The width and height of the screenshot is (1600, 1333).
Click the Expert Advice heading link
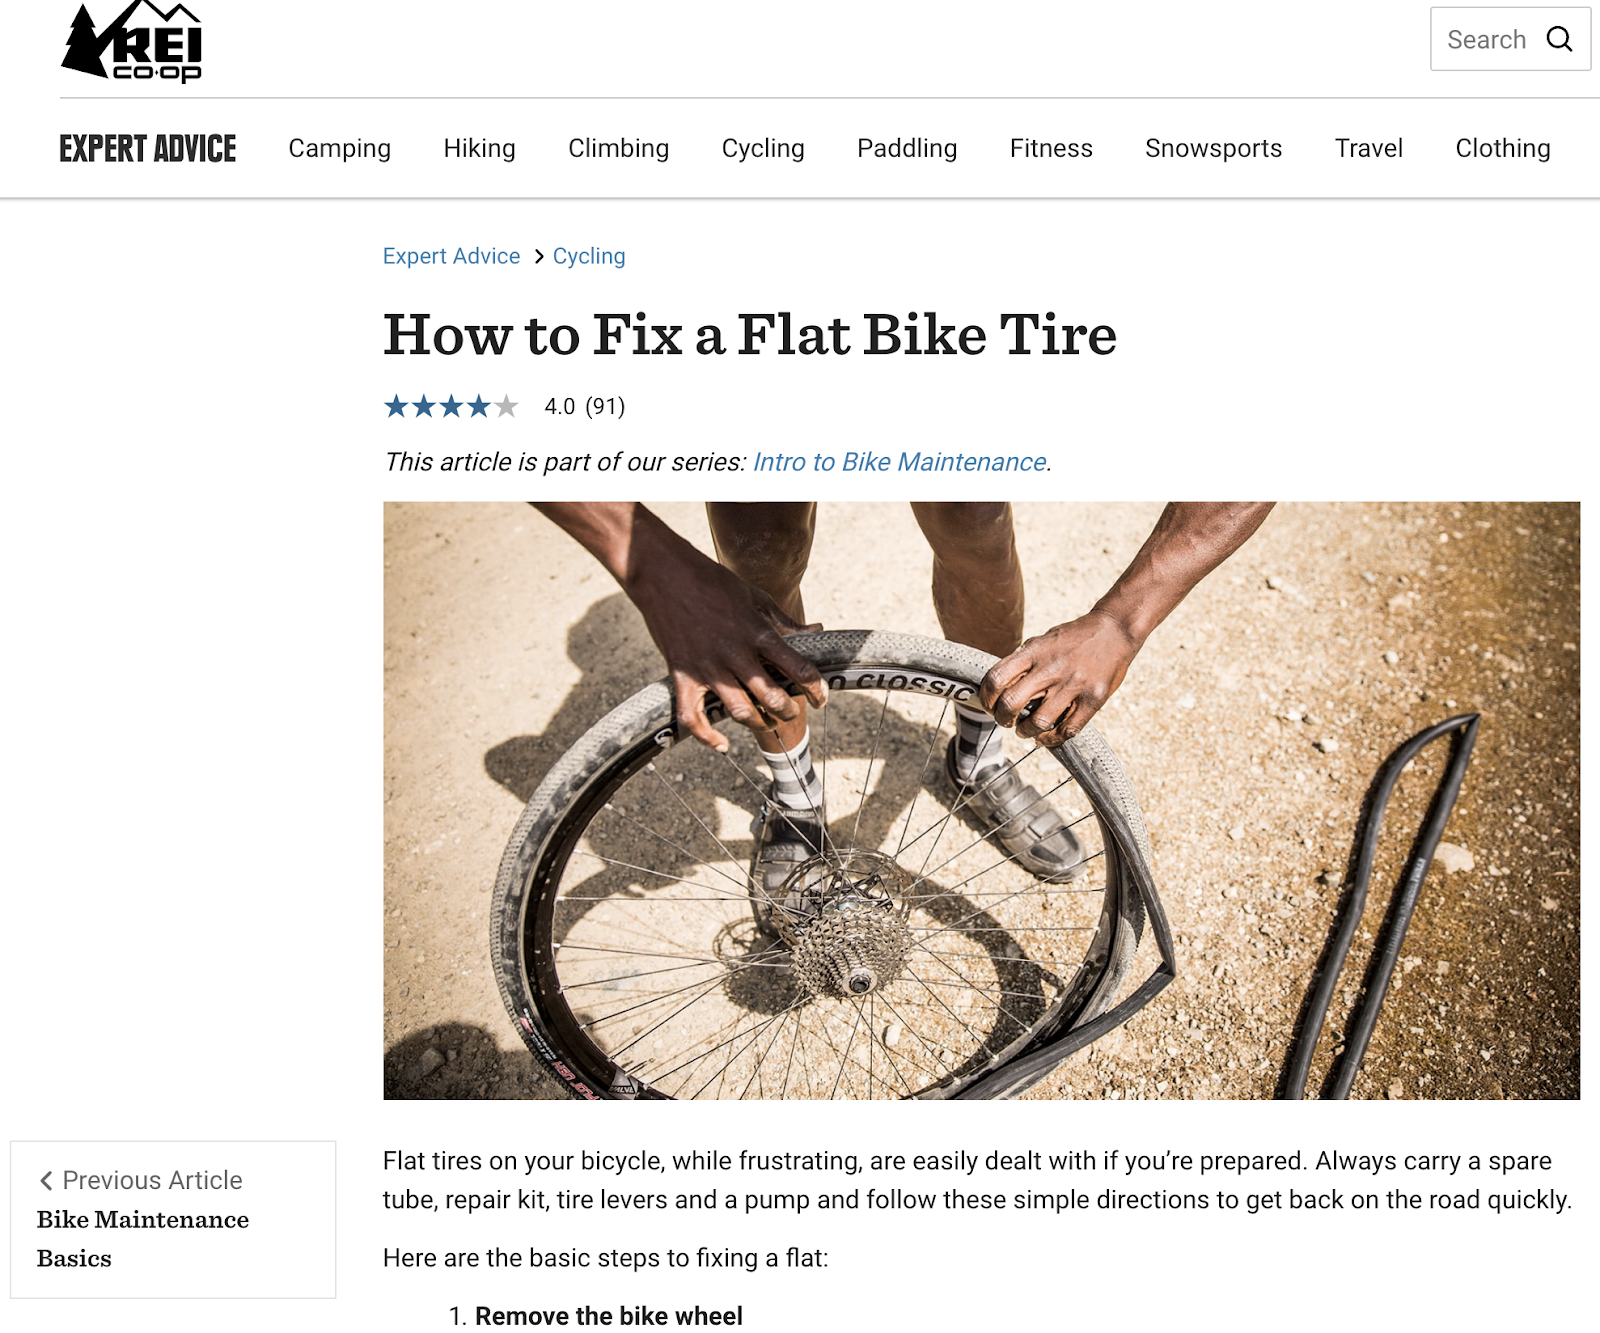[148, 149]
